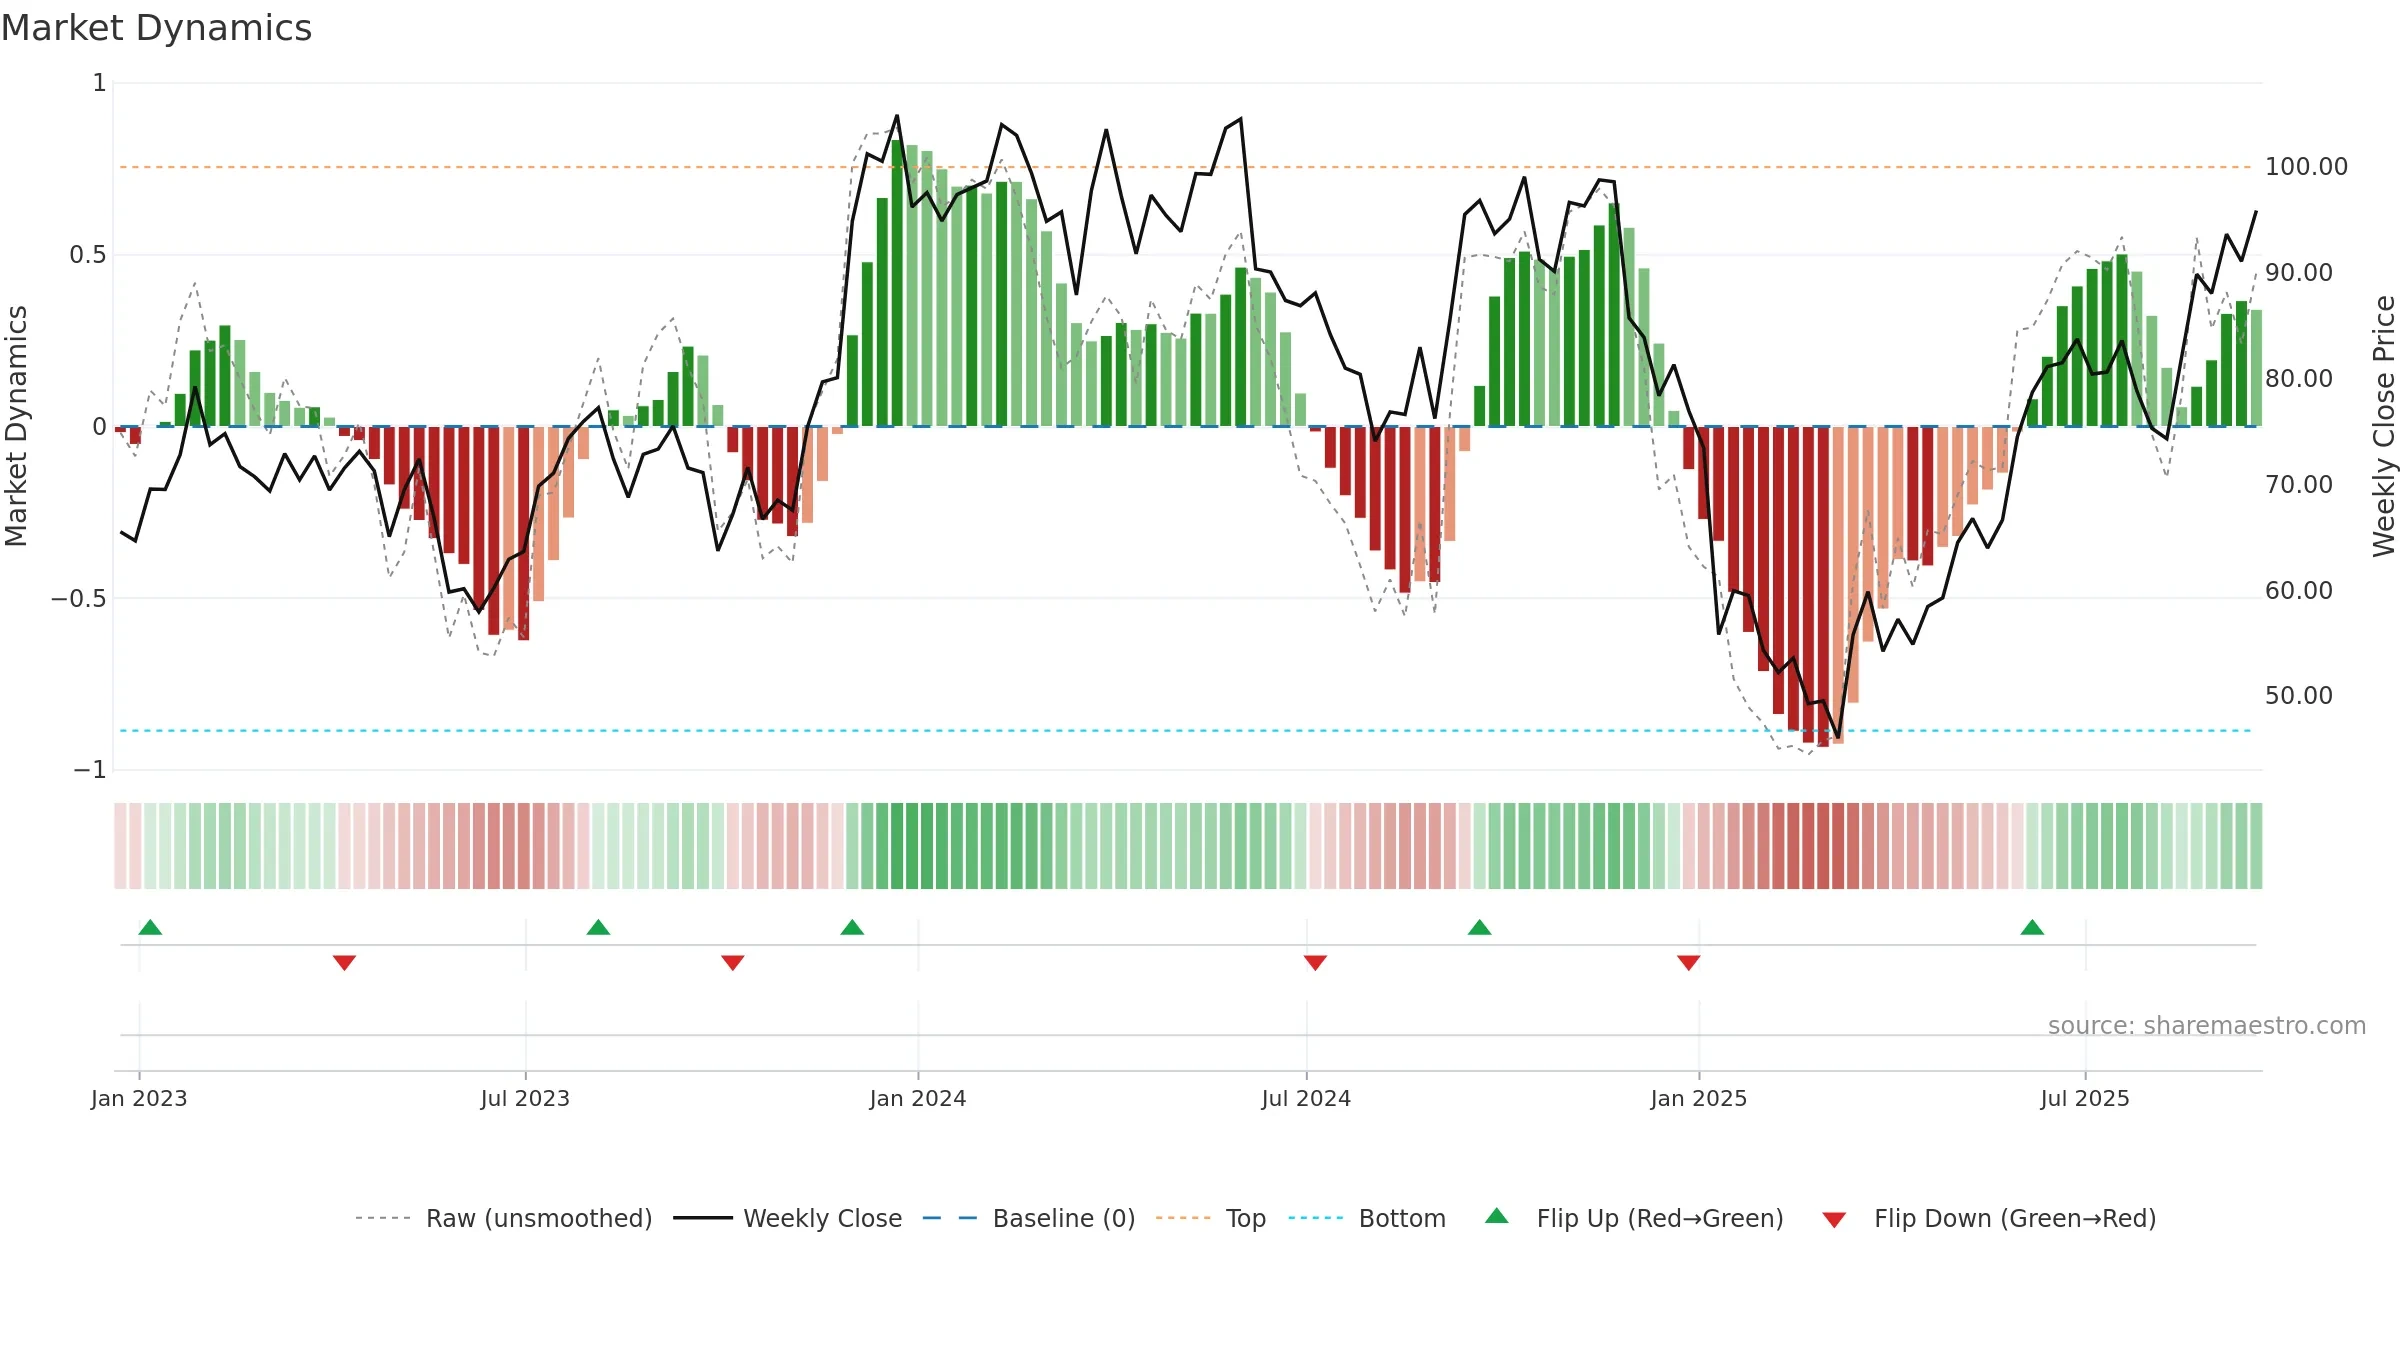This screenshot has width=2400, height=1350.
Task: Click the flip-up triangle at Jan 2023
Action: pos(150,927)
